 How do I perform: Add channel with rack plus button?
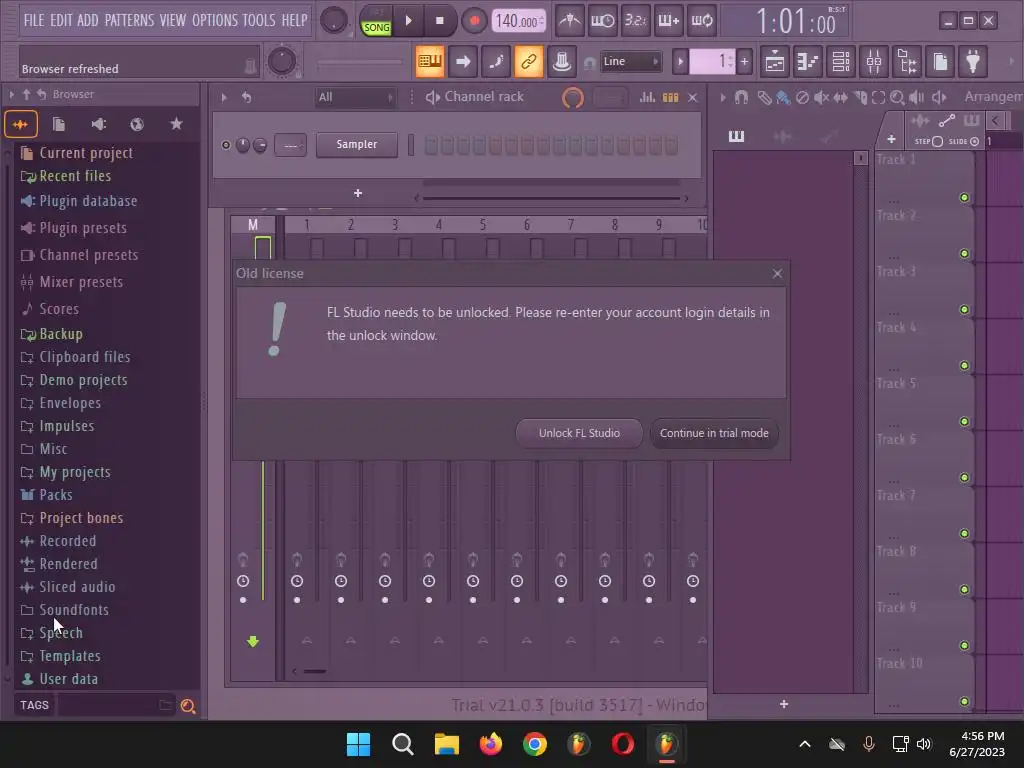point(358,193)
